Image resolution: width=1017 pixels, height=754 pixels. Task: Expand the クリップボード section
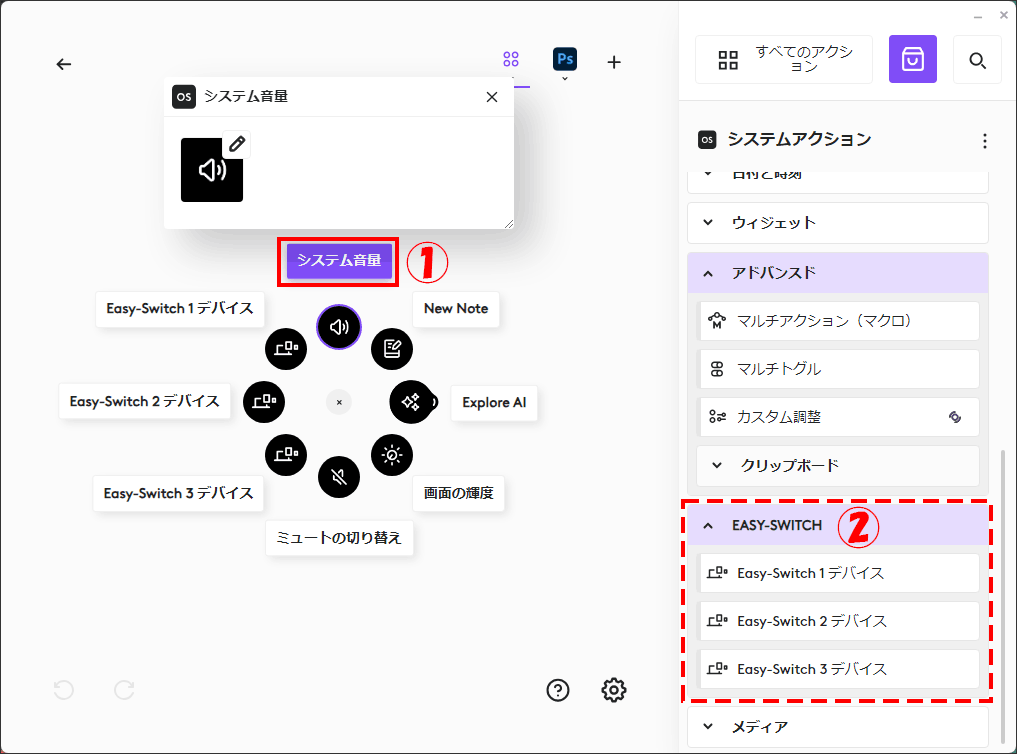[717, 465]
